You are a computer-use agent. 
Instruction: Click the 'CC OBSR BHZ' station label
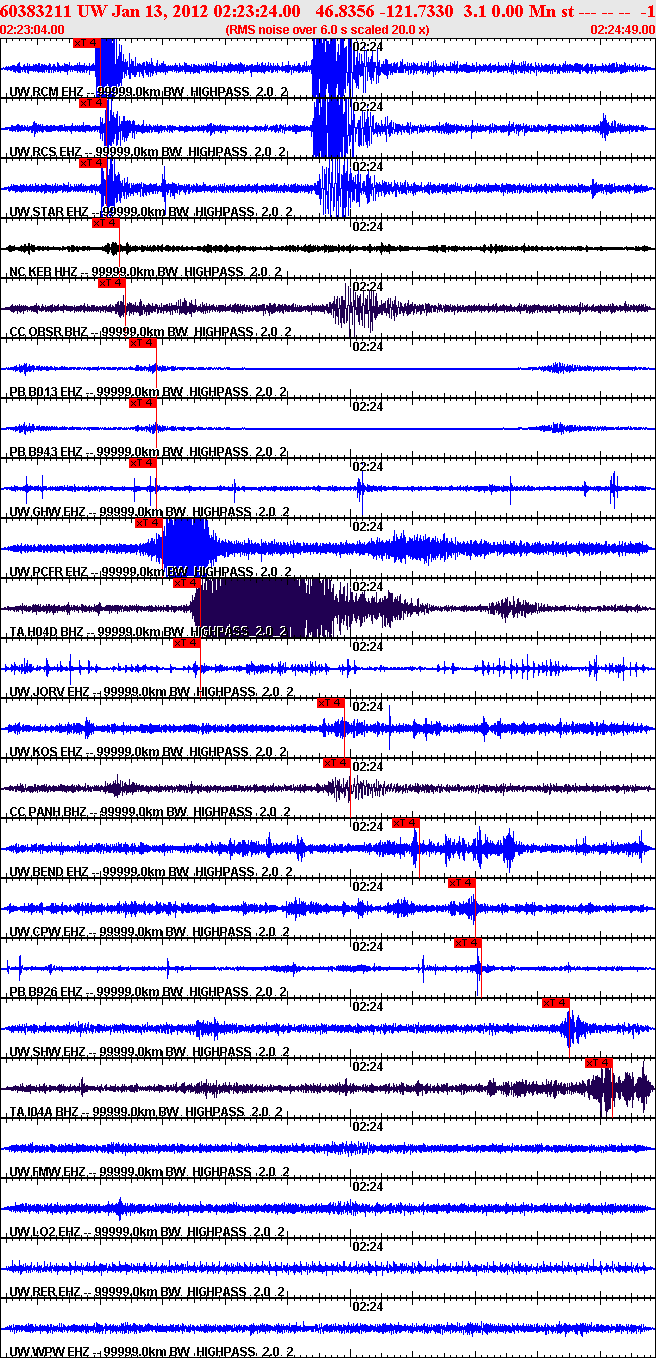pyautogui.click(x=50, y=332)
